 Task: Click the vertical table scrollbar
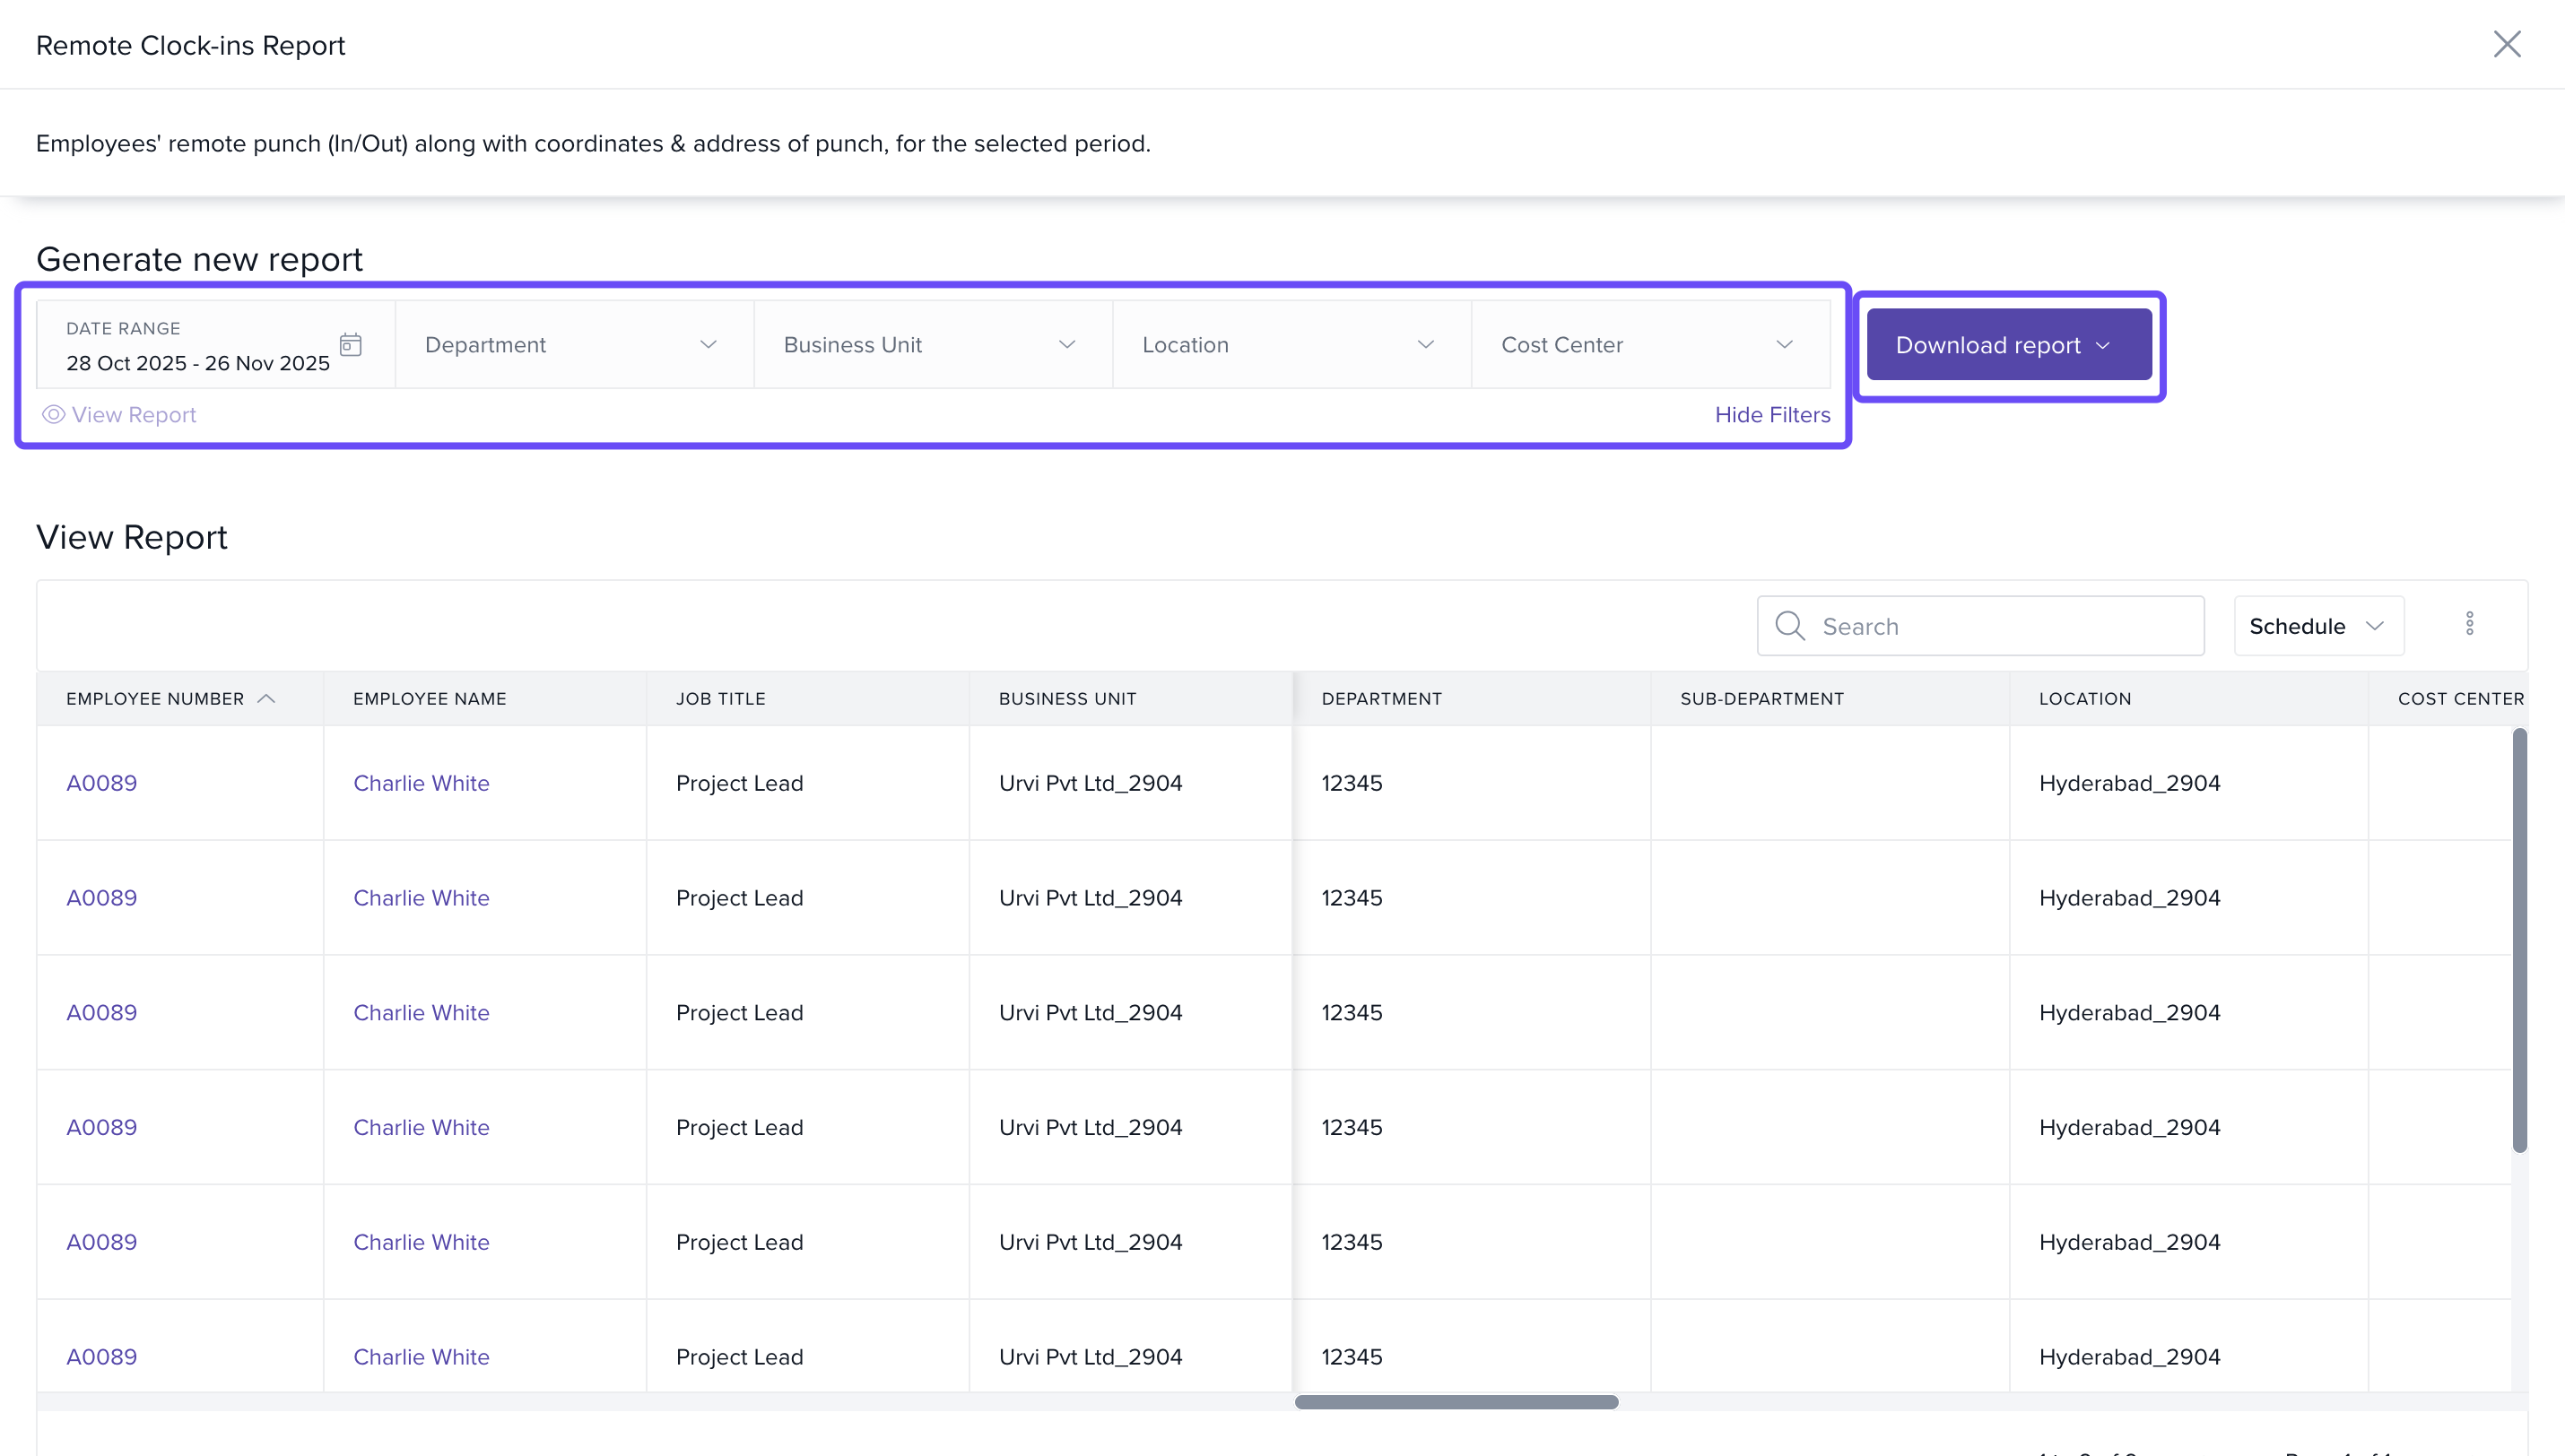tap(2519, 940)
